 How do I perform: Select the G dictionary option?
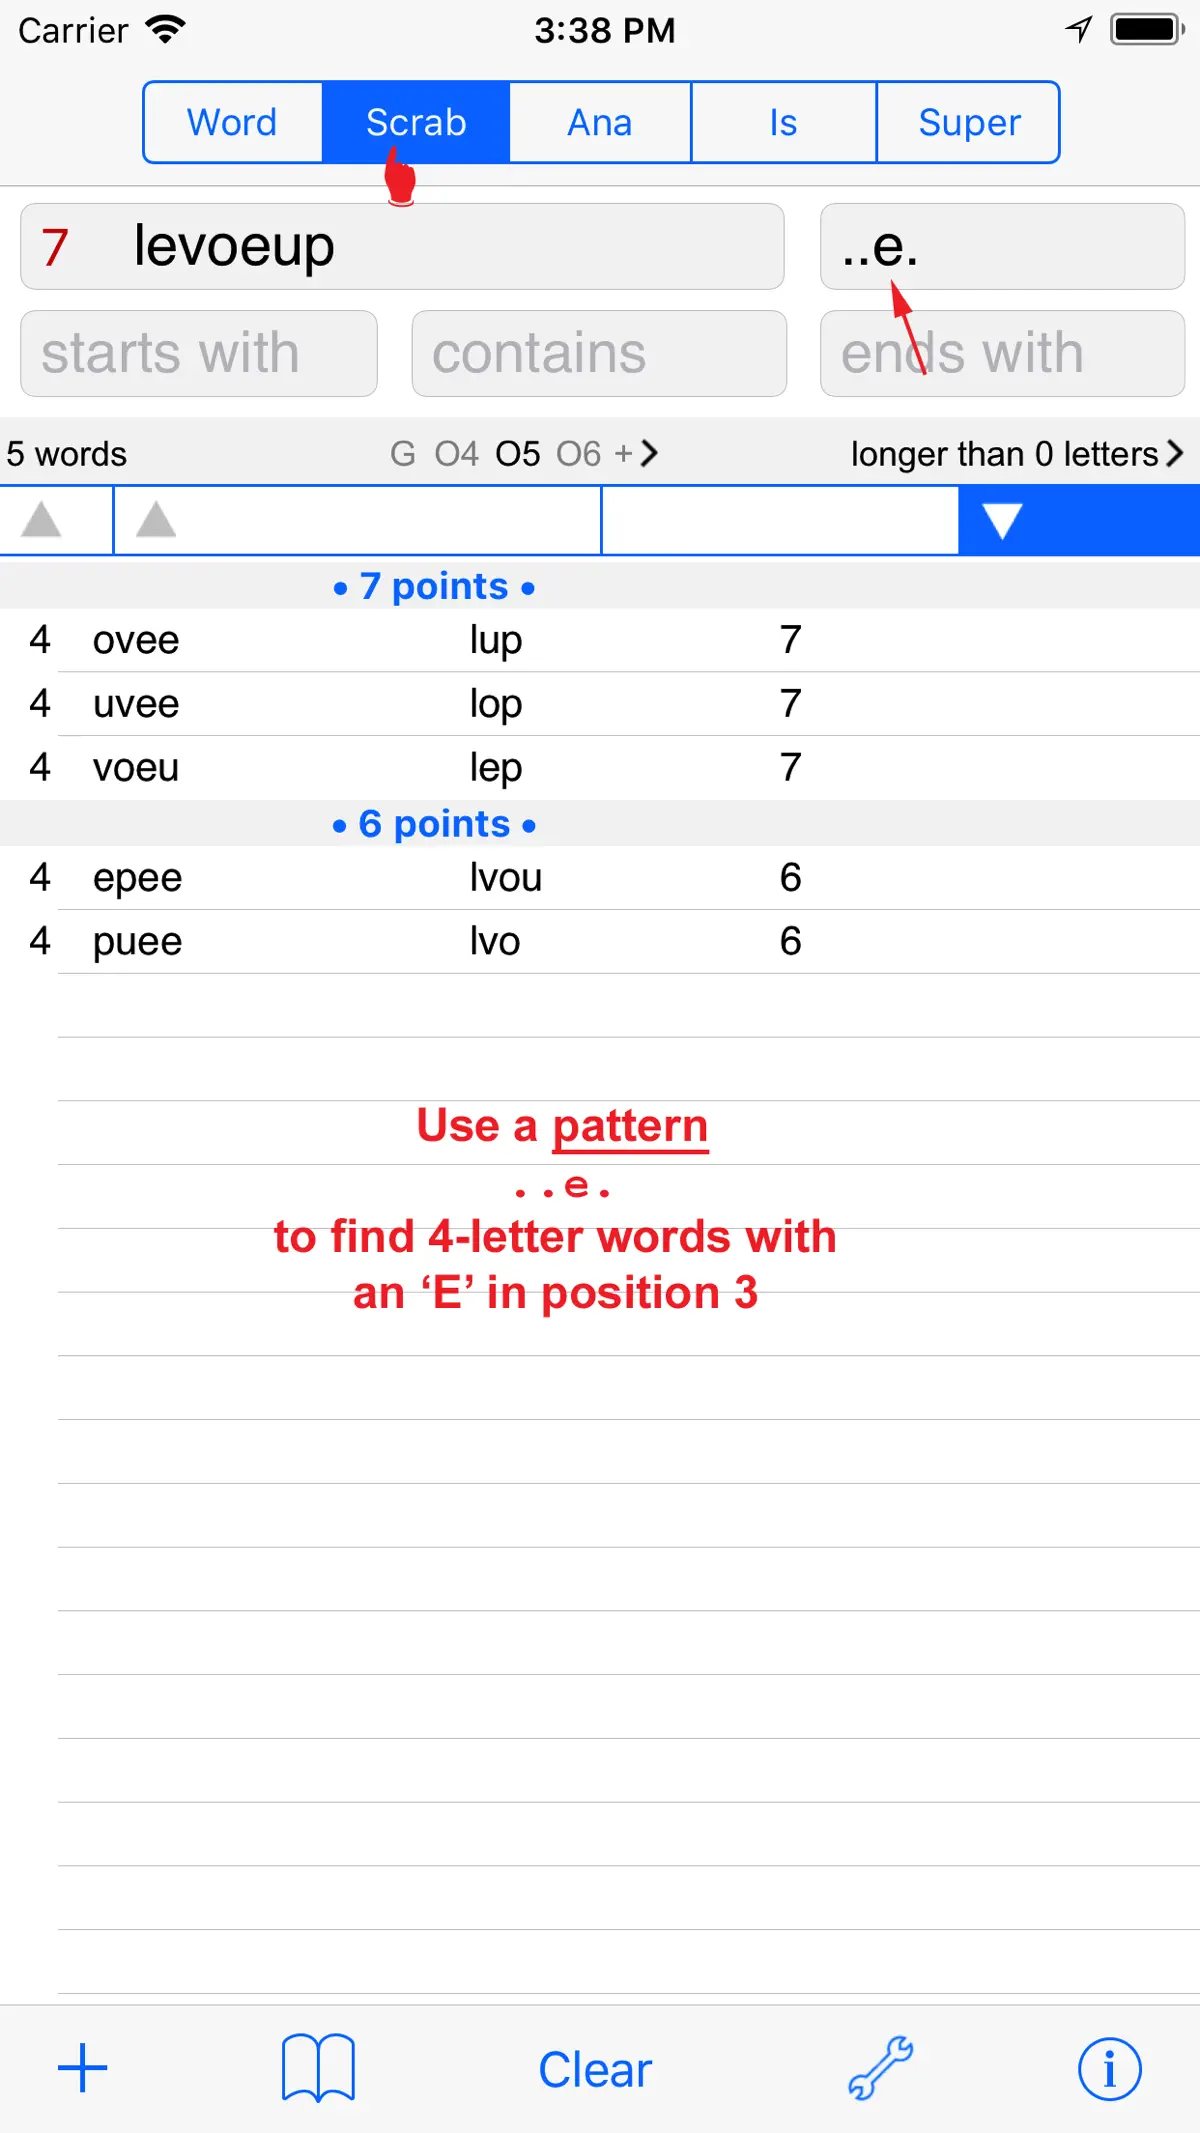coord(403,454)
